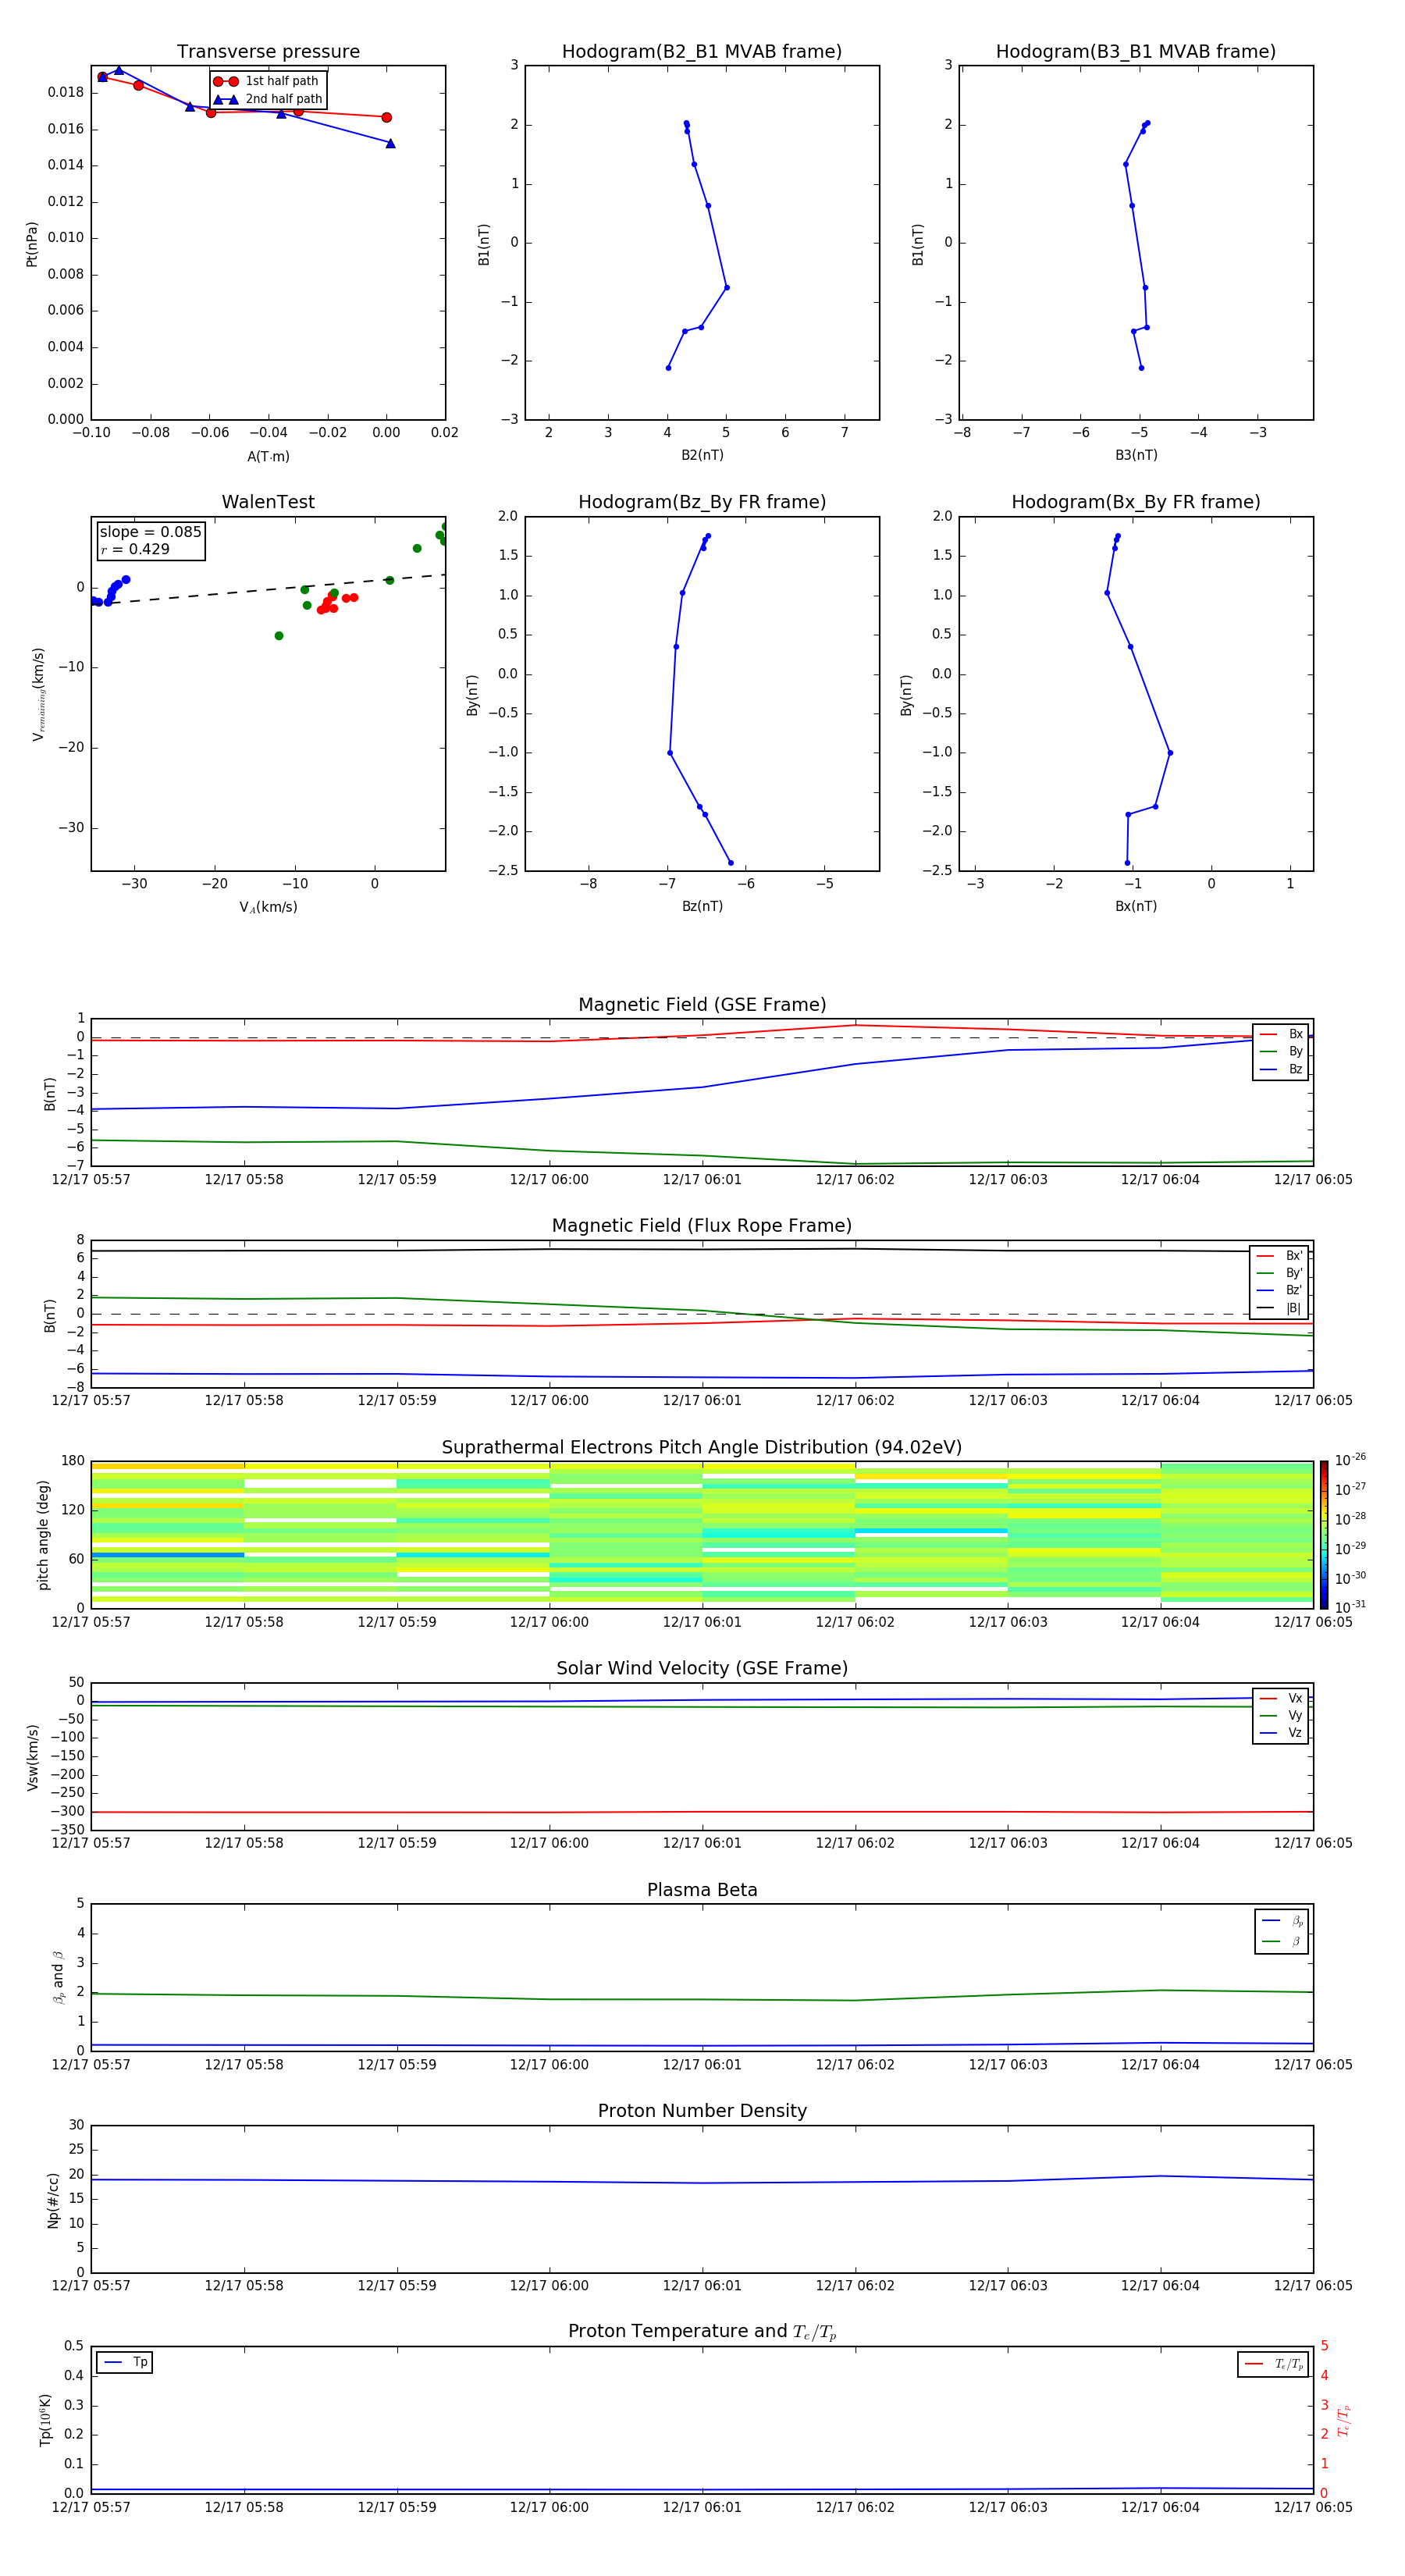
Task: Click the "B2(nT)" x-axis label
Action: pos(702,456)
